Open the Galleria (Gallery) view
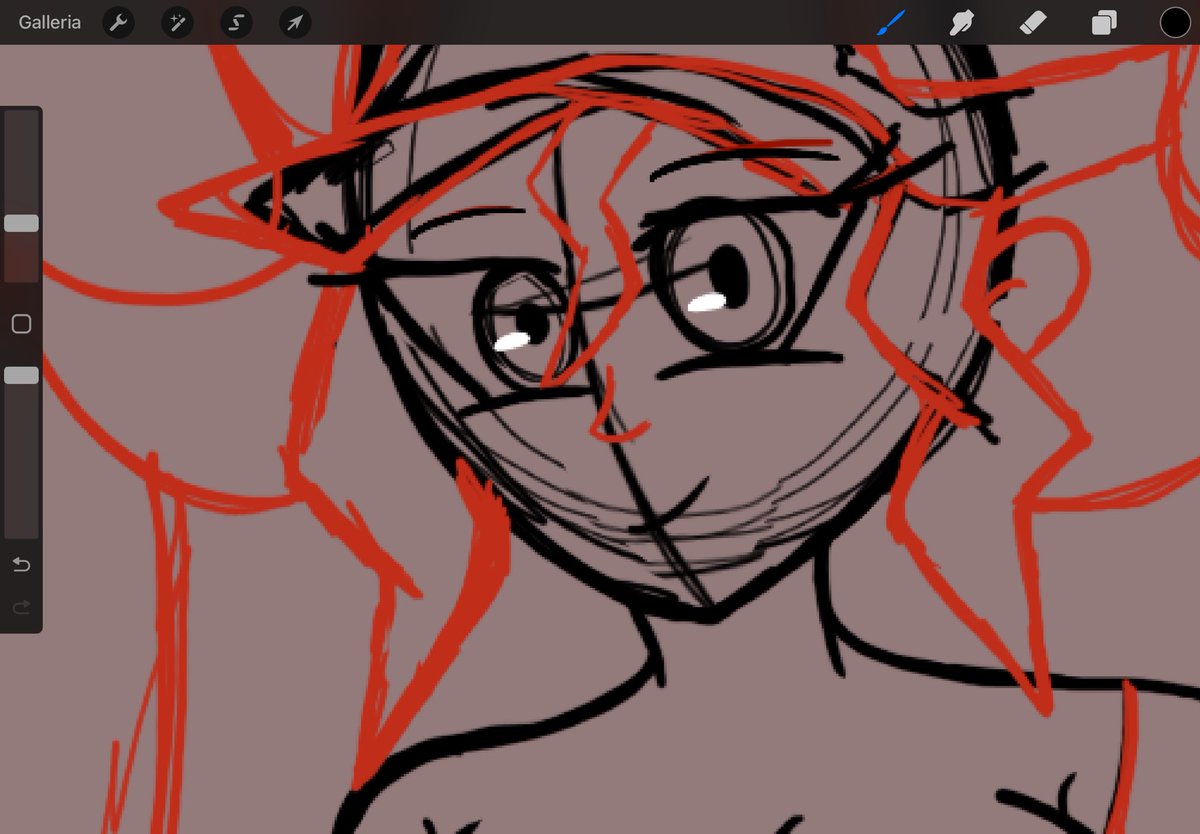 pos(49,22)
